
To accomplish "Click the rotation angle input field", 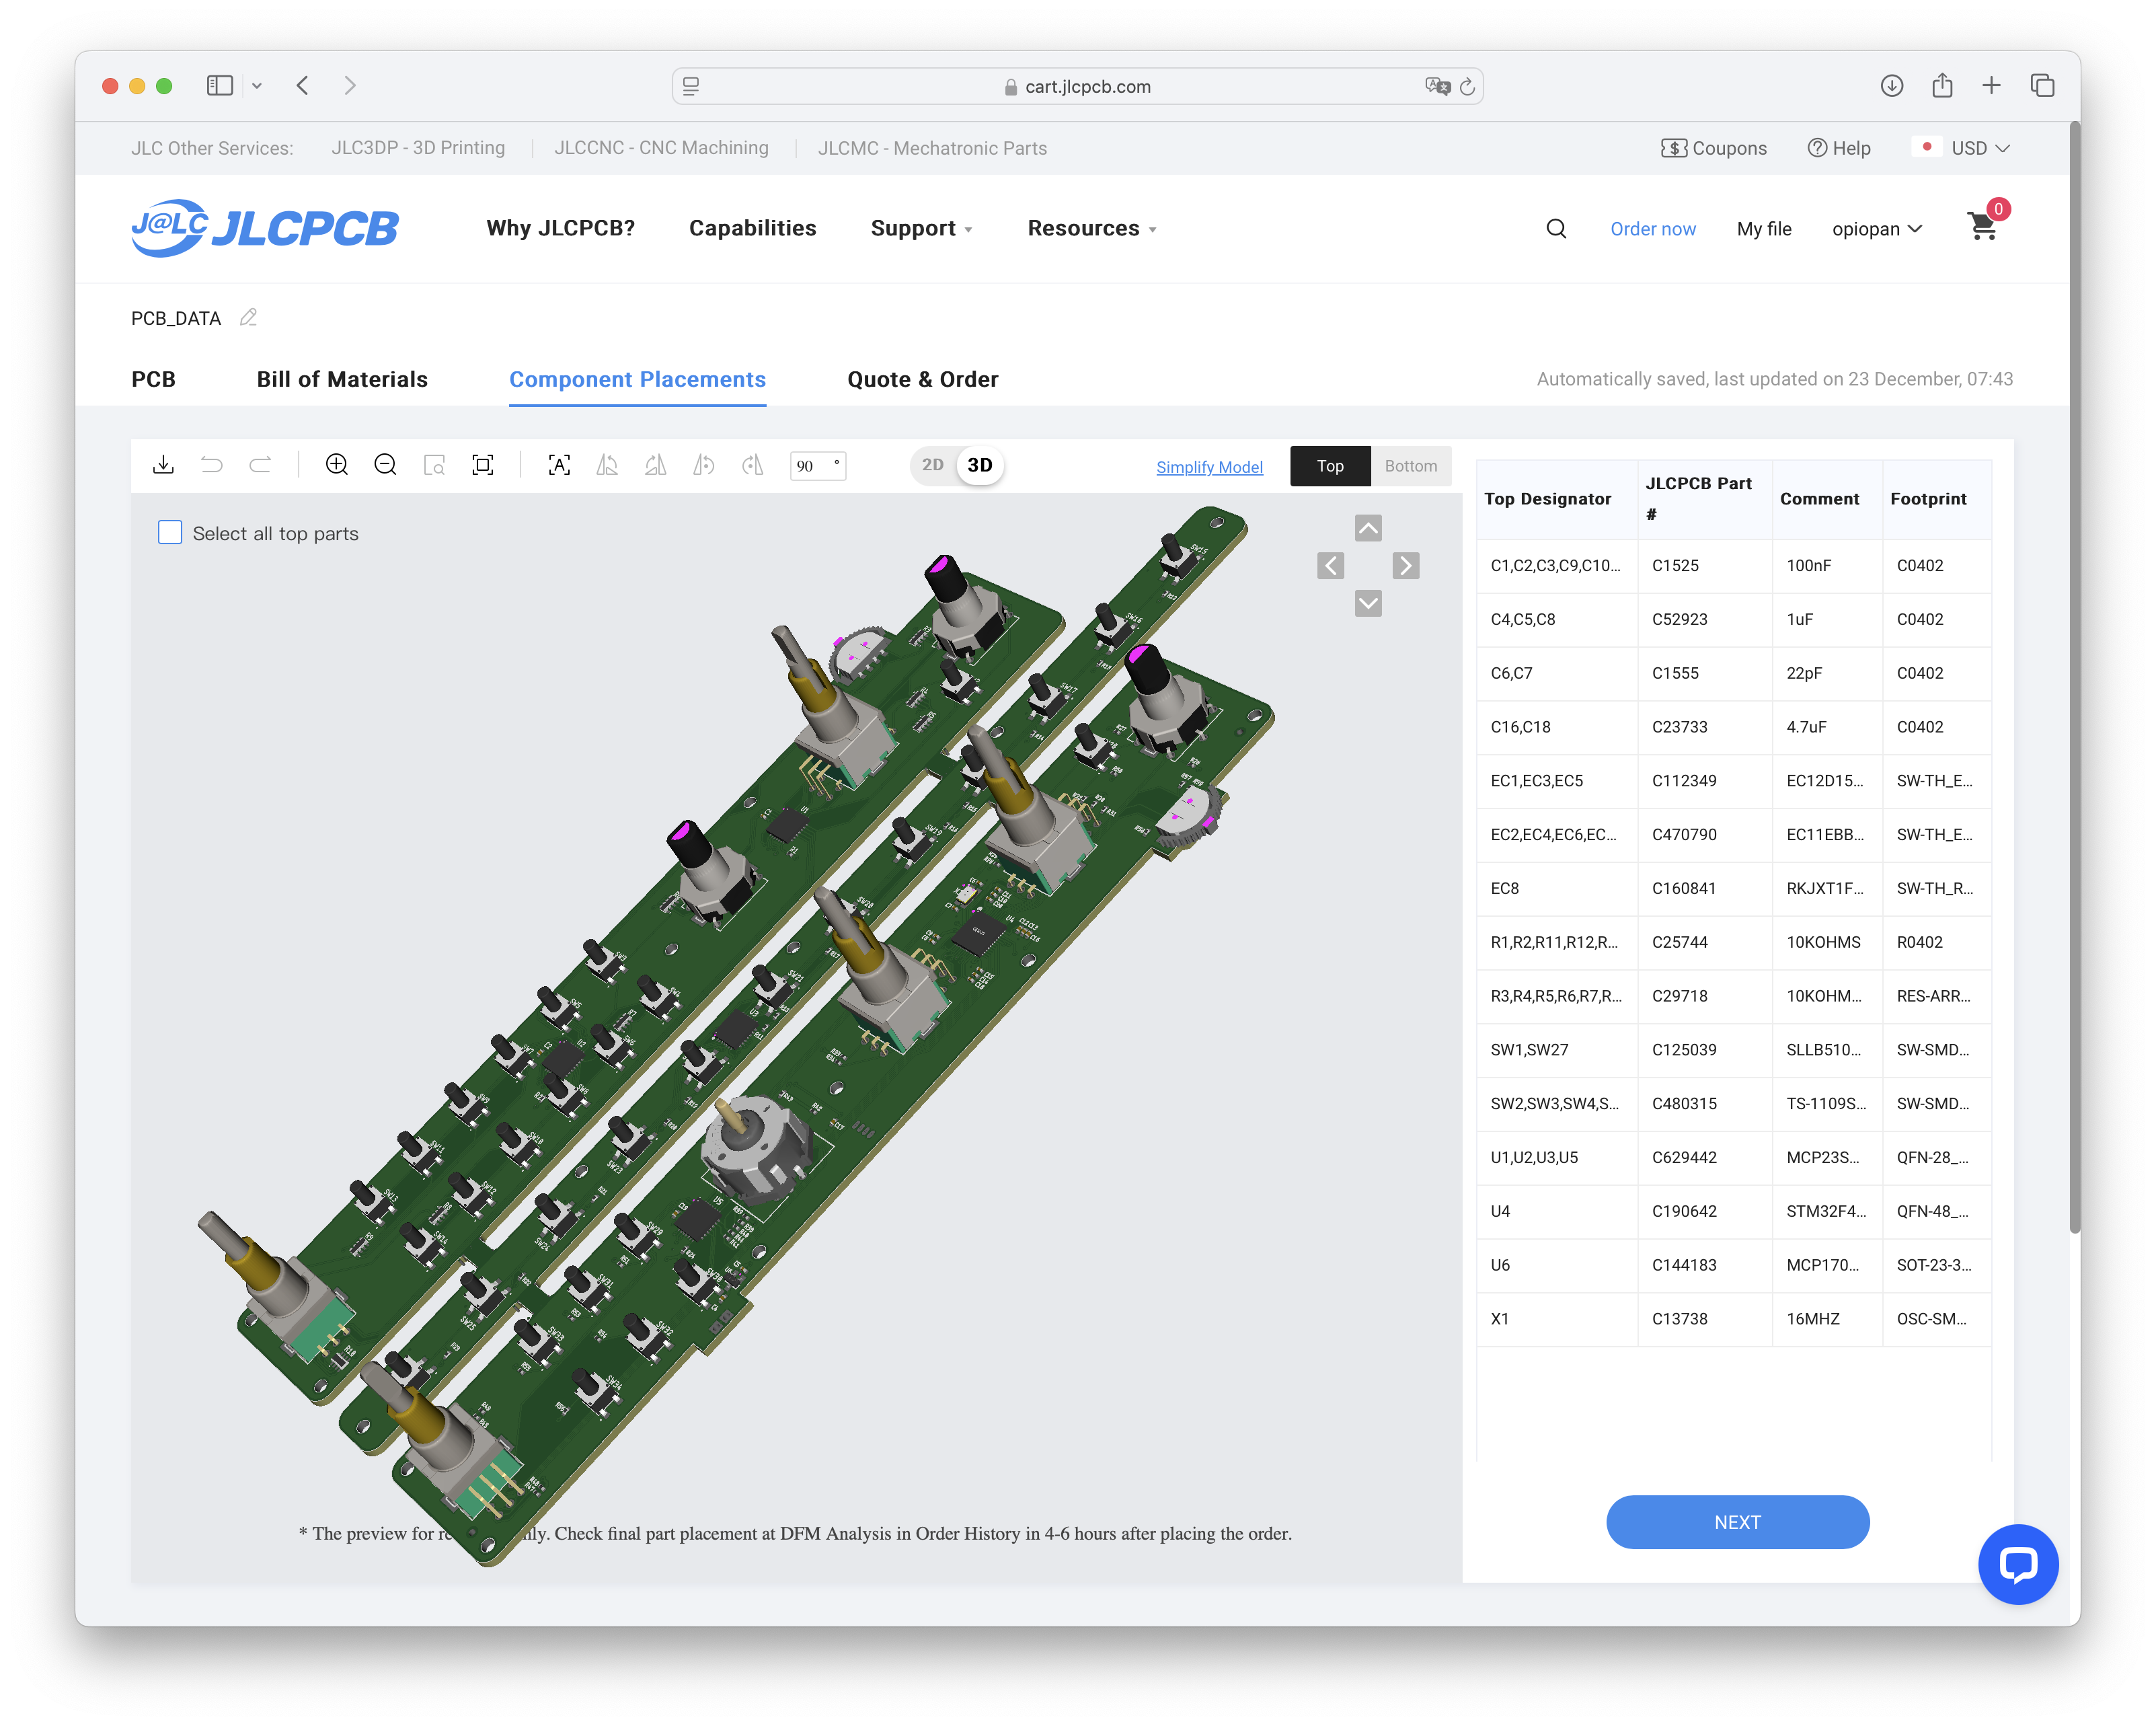I will (x=812, y=466).
